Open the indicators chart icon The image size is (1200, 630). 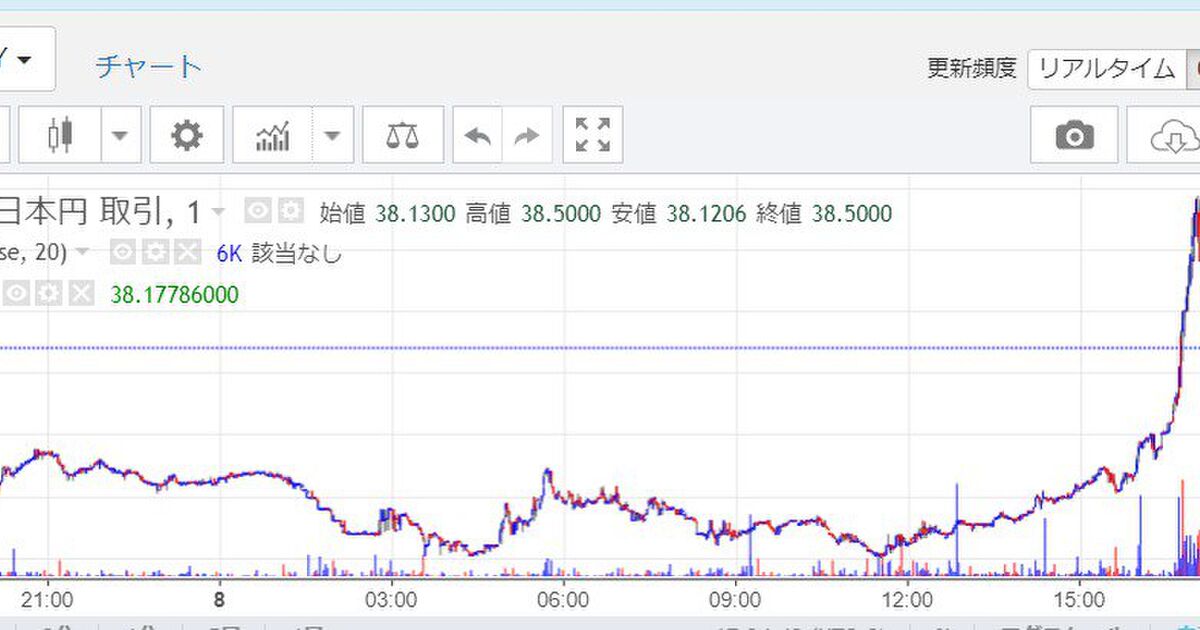[273, 135]
